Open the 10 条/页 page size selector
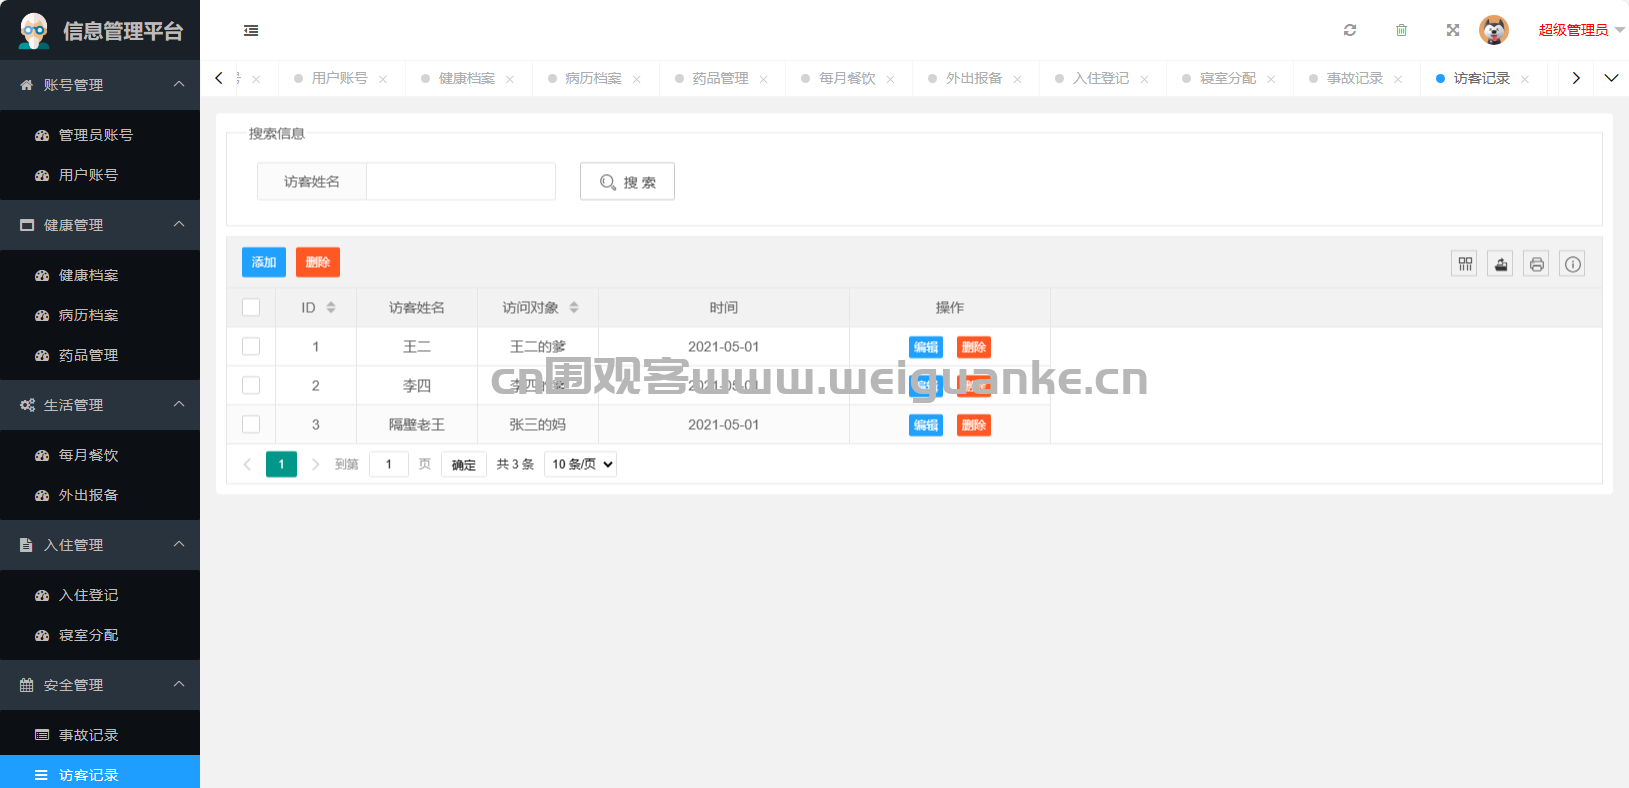The image size is (1629, 788). [580, 464]
